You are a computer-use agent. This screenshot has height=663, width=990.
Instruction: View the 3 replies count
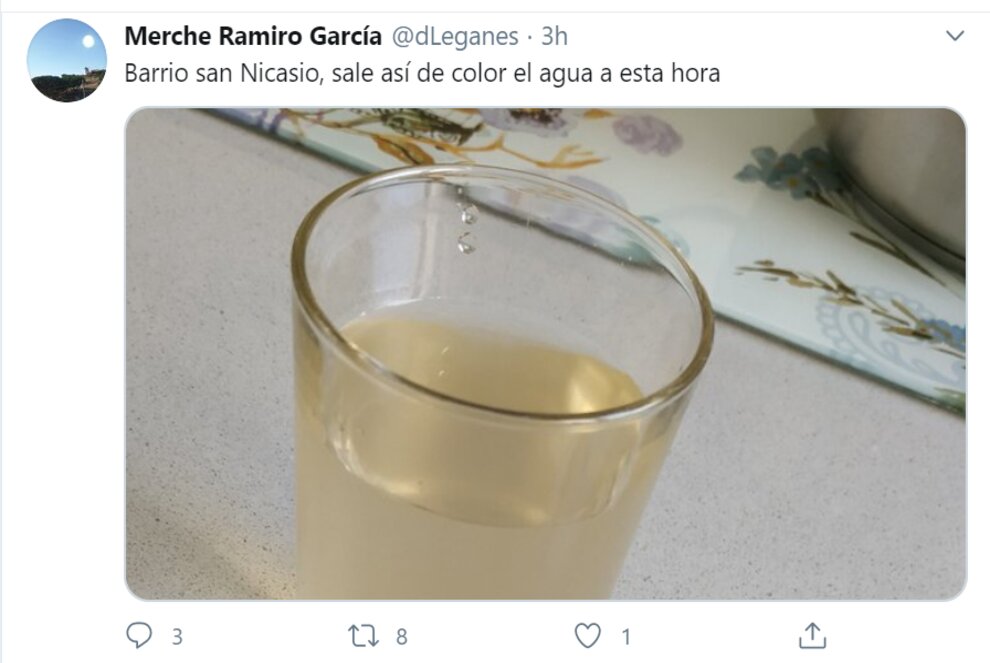point(177,636)
